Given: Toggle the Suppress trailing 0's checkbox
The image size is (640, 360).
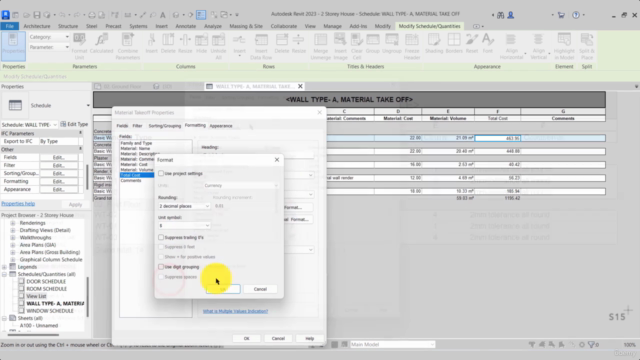Looking at the screenshot, I should click(161, 237).
